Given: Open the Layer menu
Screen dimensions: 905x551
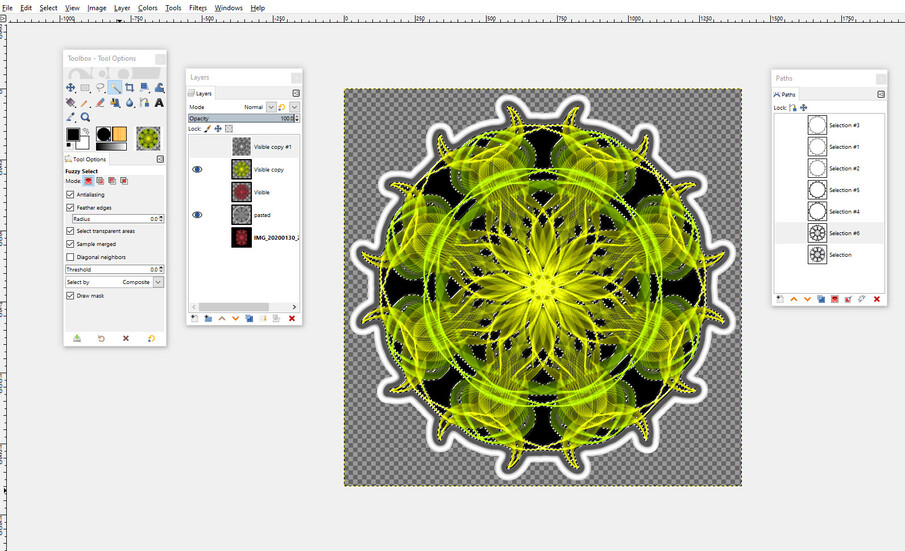Looking at the screenshot, I should coord(122,8).
